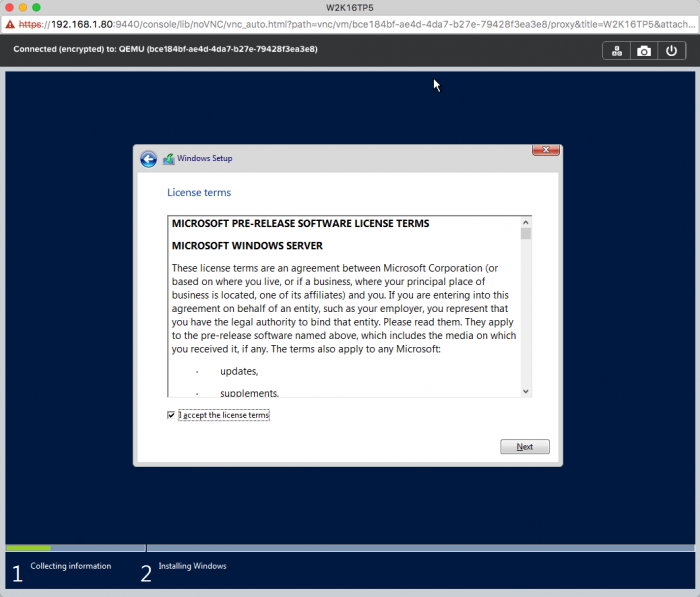Click the 'Connected (encrypted) to: QEMU' status
This screenshot has width=700, height=597.
tap(165, 49)
